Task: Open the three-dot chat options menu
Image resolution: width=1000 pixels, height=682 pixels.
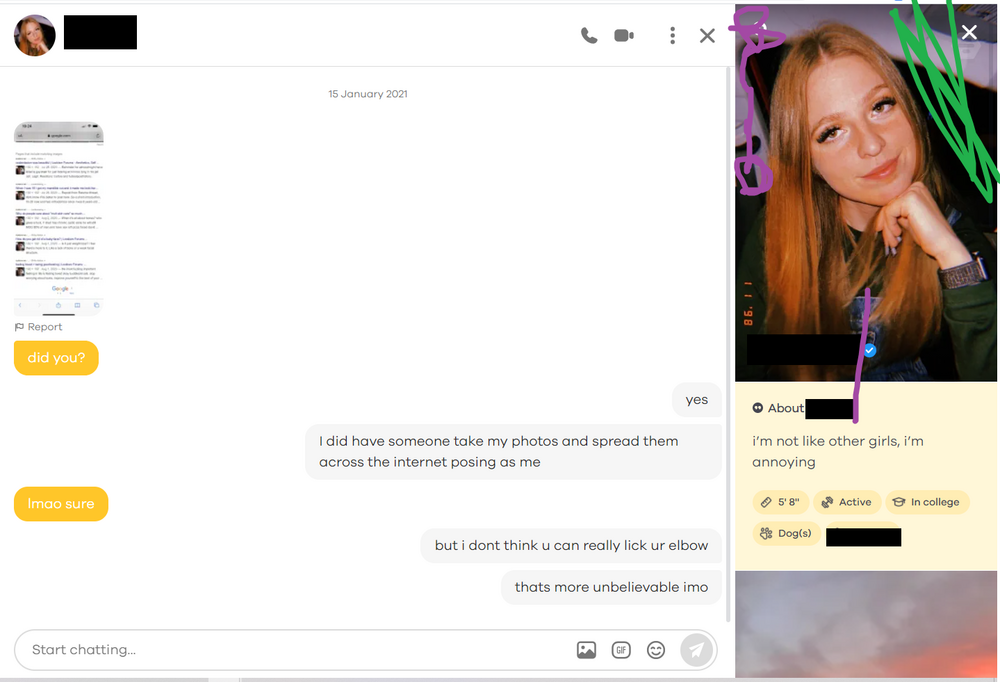Action: pos(672,36)
